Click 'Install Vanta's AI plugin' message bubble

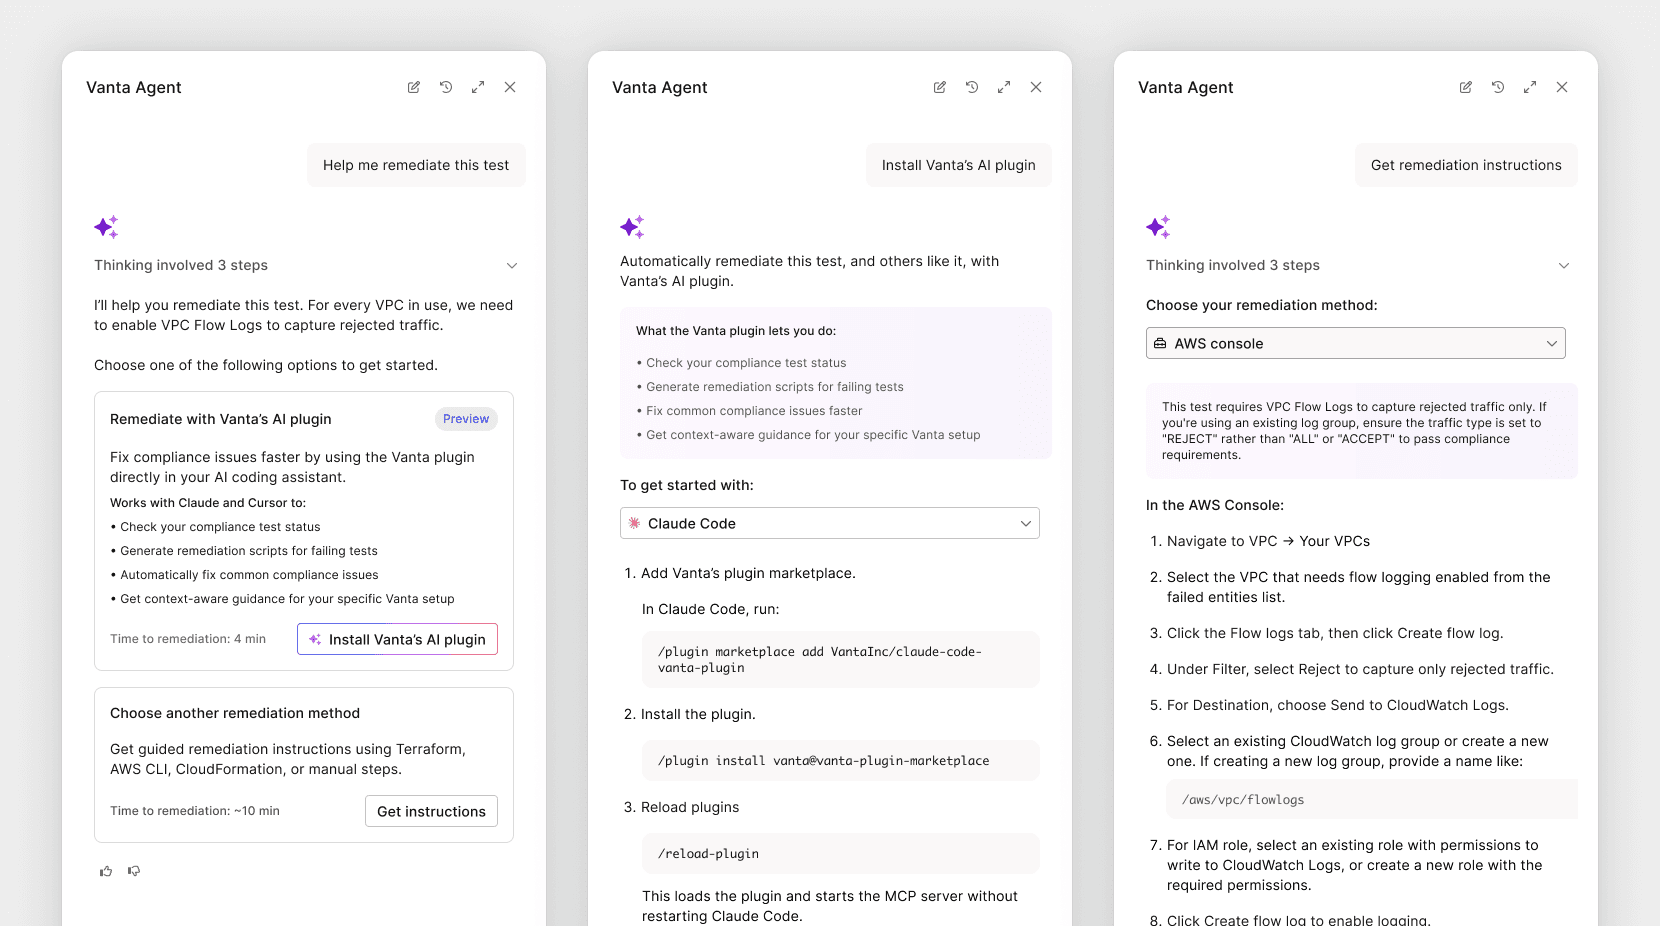(959, 165)
